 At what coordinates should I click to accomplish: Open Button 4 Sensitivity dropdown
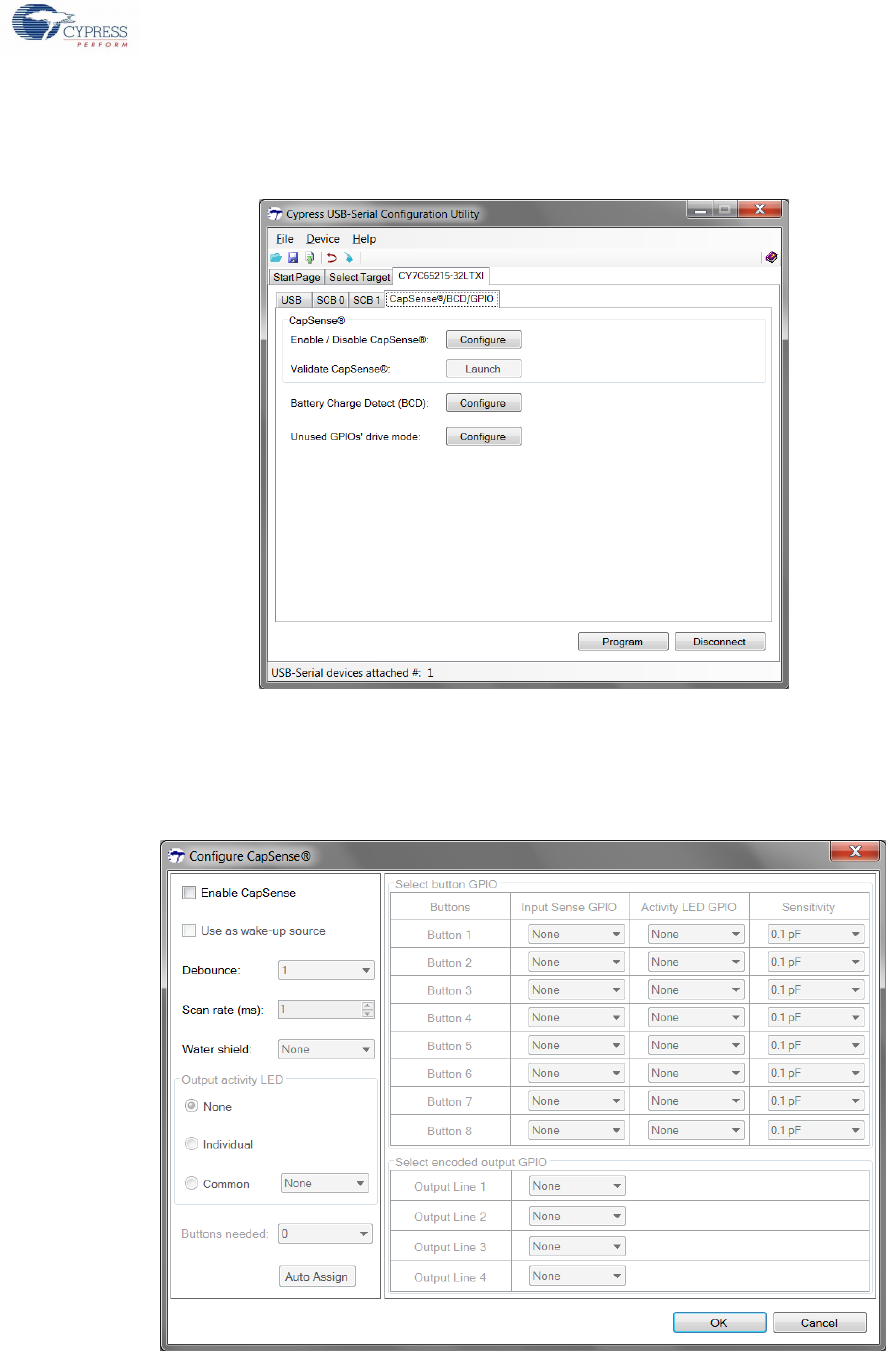click(816, 1018)
